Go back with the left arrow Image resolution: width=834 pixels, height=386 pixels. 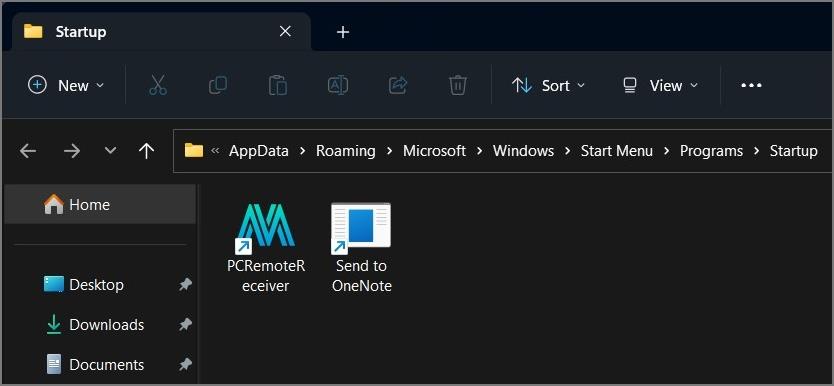[28, 151]
